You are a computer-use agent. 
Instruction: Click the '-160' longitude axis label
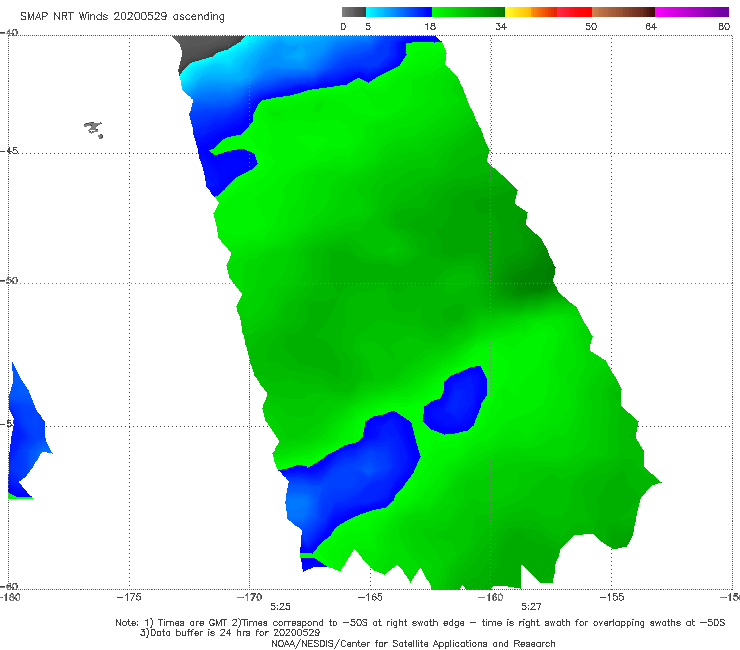coord(491,597)
